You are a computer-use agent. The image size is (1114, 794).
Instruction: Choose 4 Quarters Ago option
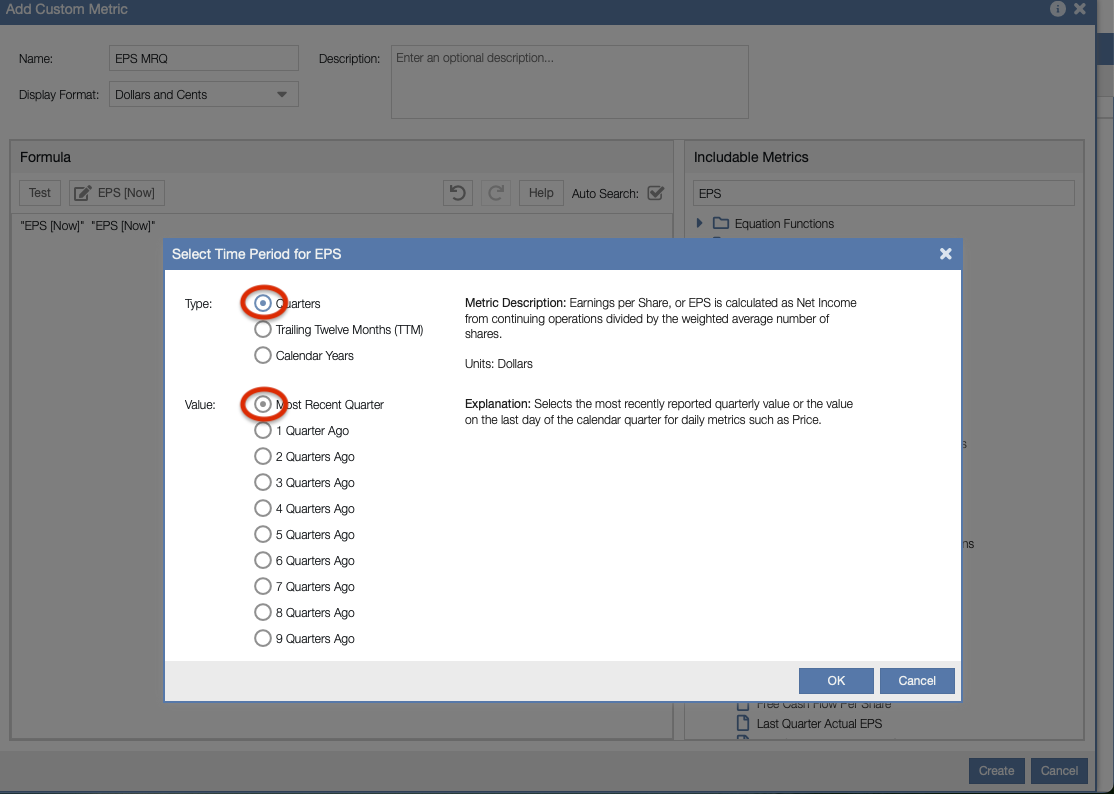[263, 509]
